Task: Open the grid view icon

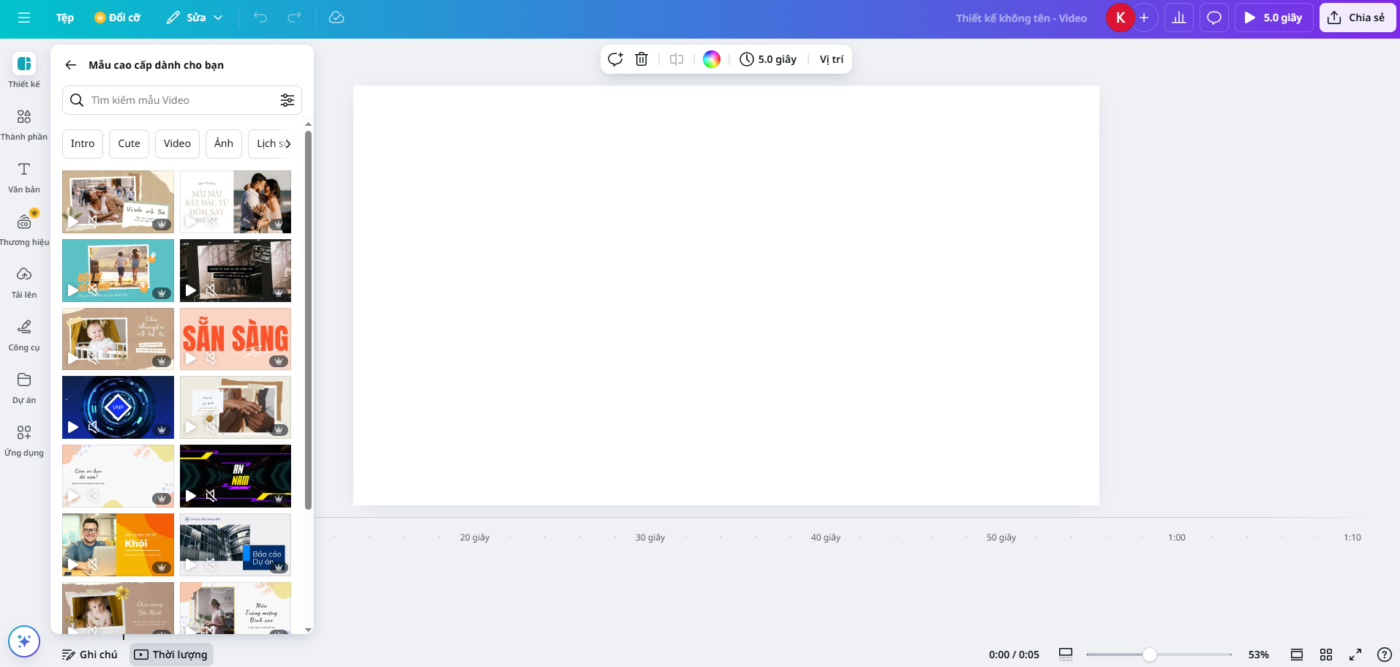Action: [x=1326, y=654]
